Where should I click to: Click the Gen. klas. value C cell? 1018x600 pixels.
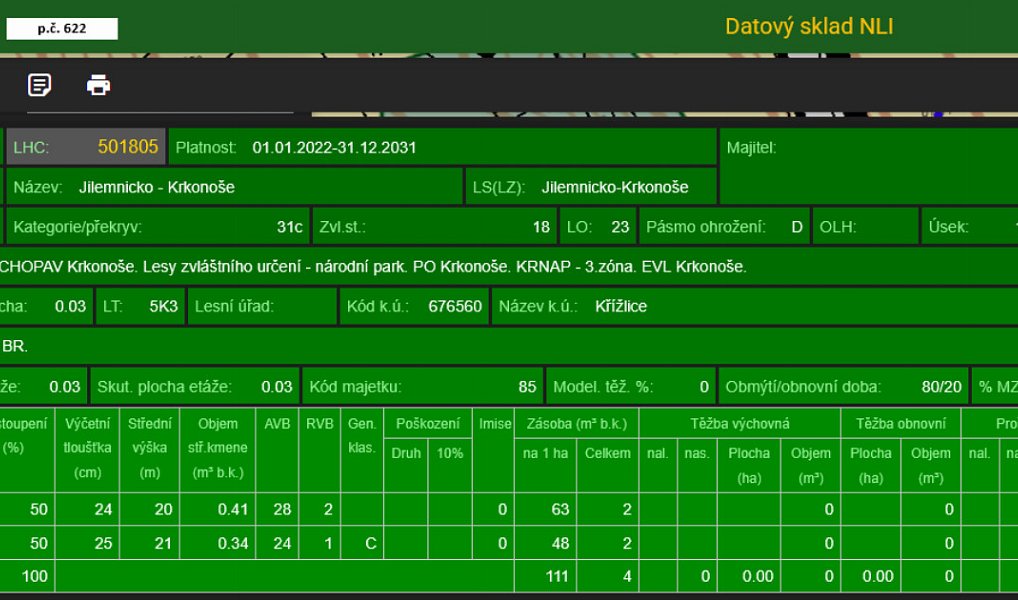(362, 543)
